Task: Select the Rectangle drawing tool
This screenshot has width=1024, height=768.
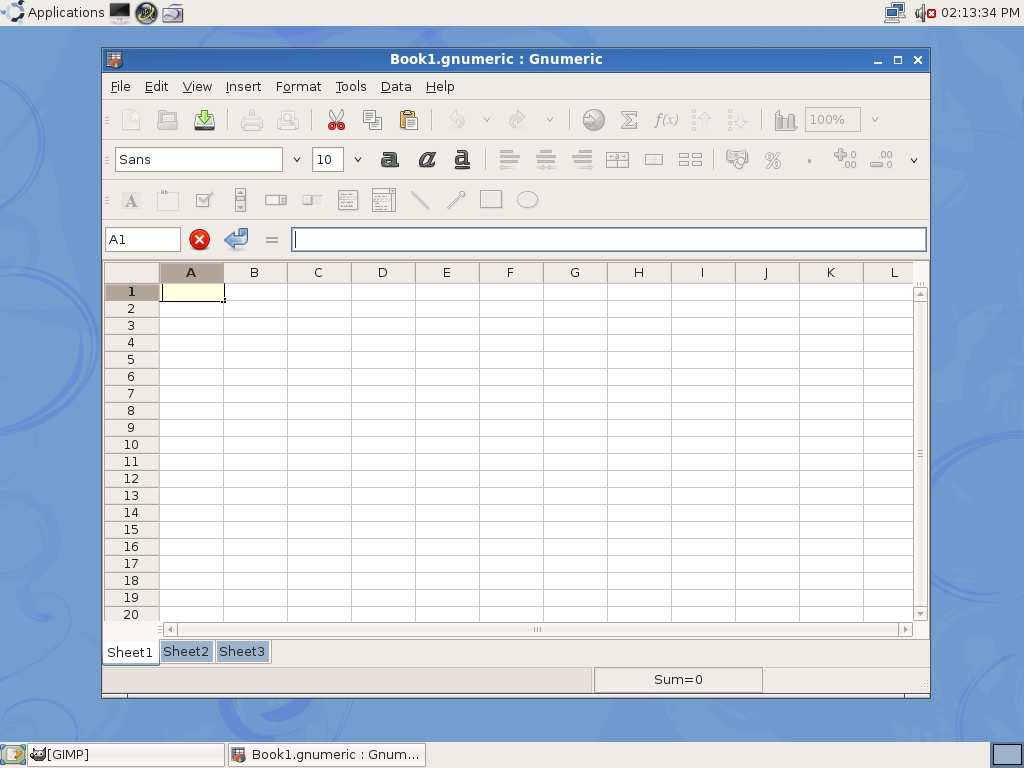Action: 491,200
